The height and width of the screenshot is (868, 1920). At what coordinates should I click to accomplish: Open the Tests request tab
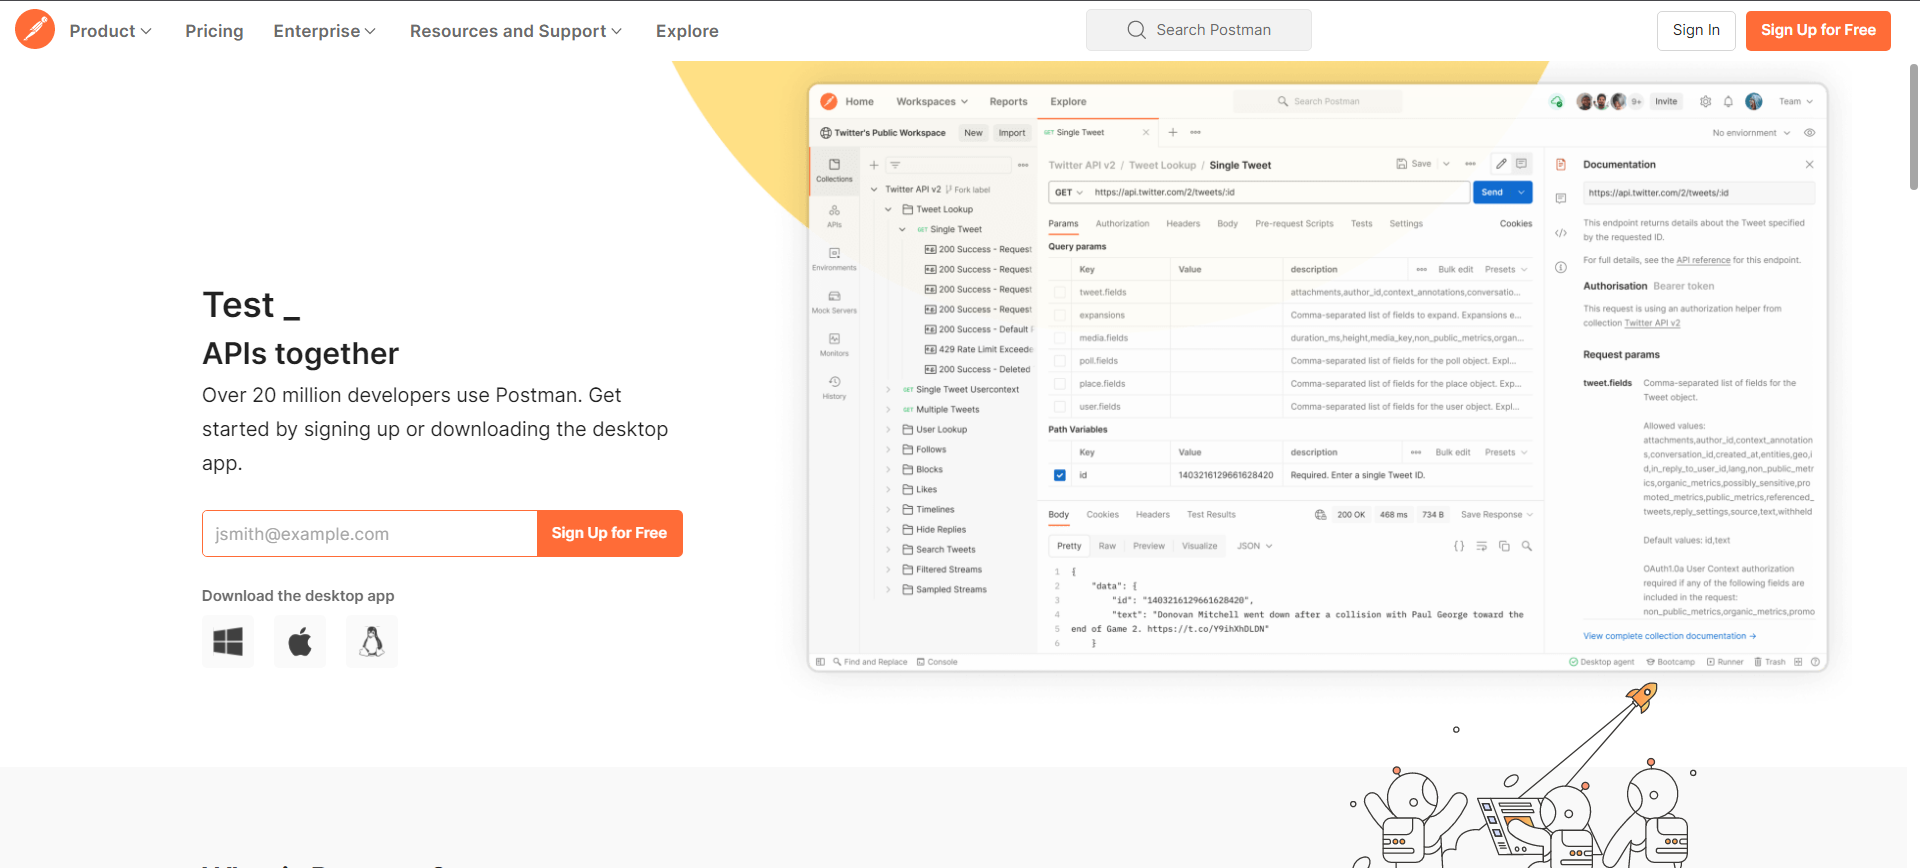[1361, 224]
